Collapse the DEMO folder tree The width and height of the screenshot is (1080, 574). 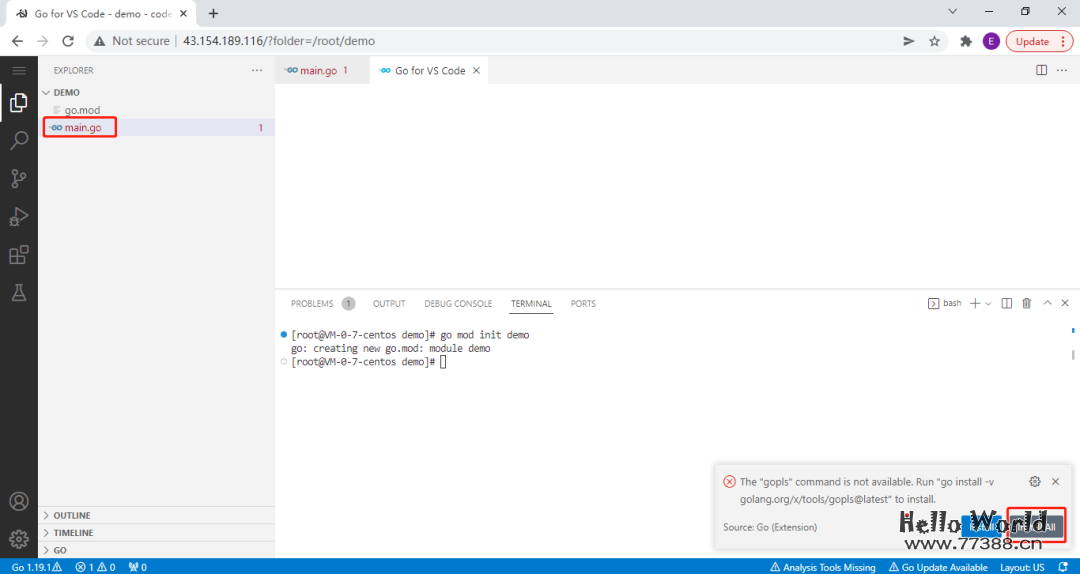pyautogui.click(x=66, y=92)
